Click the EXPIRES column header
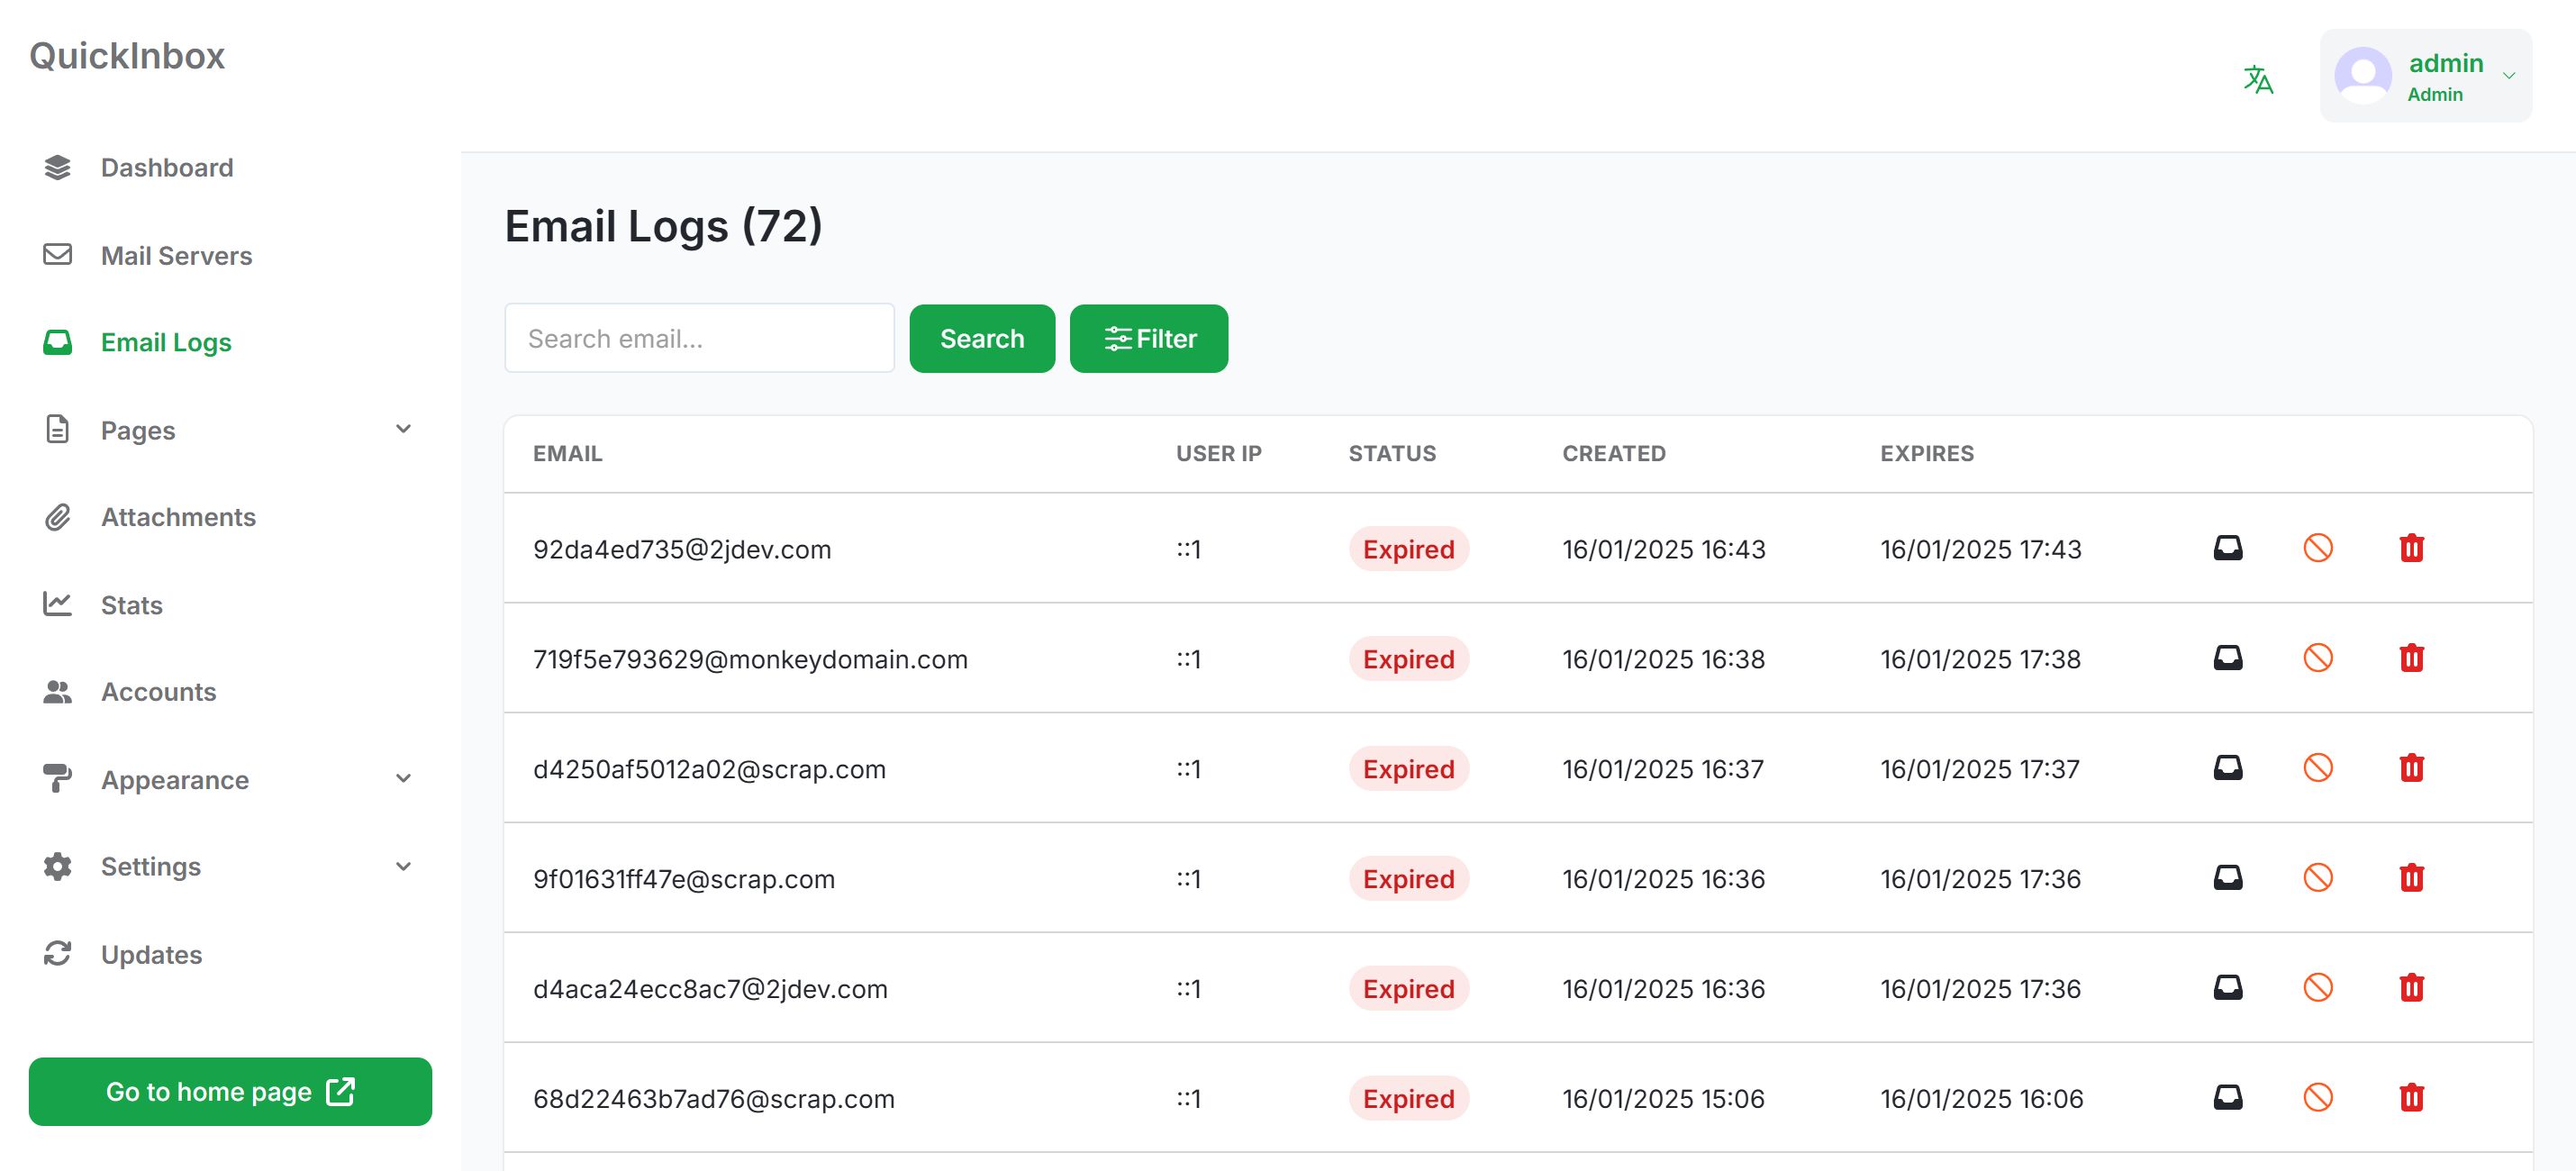Screen dimensions: 2576x1171 (1926, 453)
